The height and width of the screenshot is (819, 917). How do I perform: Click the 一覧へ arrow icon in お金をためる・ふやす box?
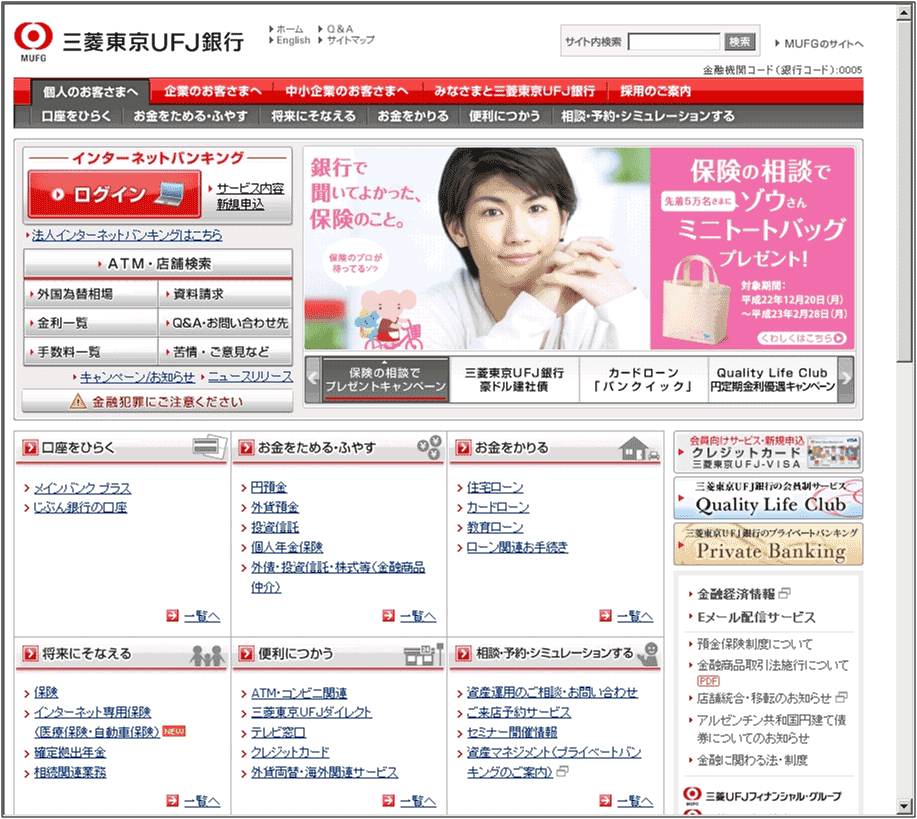tap(388, 615)
